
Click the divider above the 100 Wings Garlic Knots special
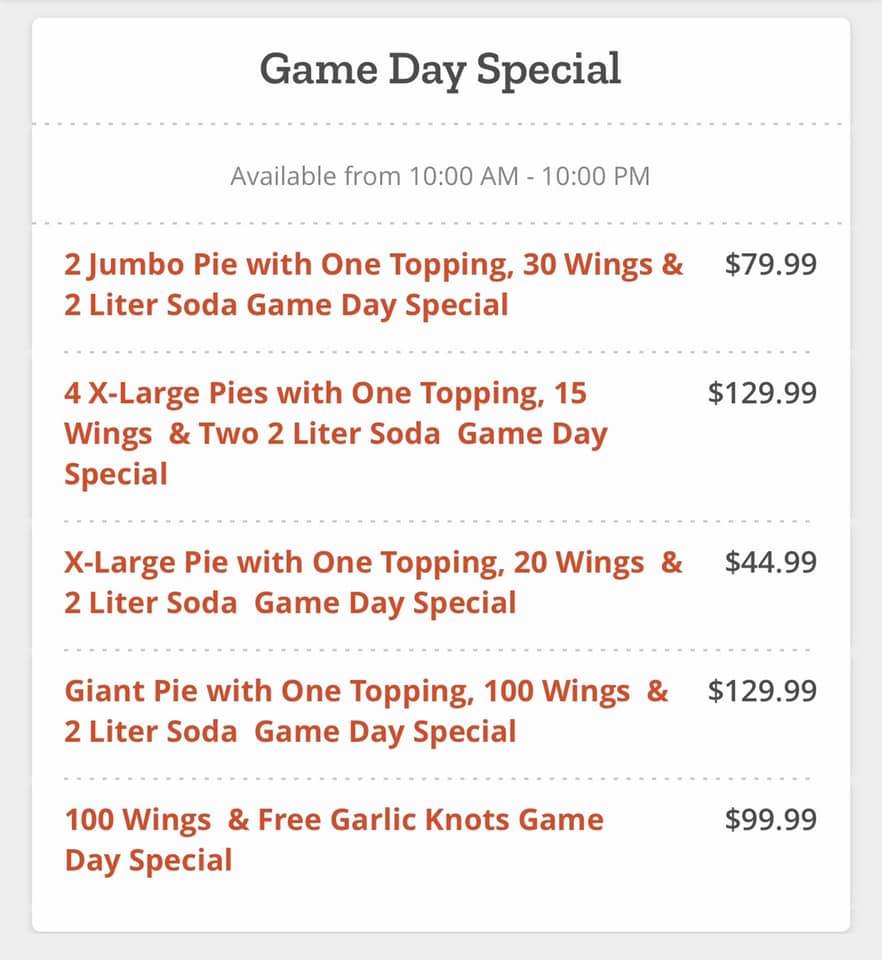(440, 779)
